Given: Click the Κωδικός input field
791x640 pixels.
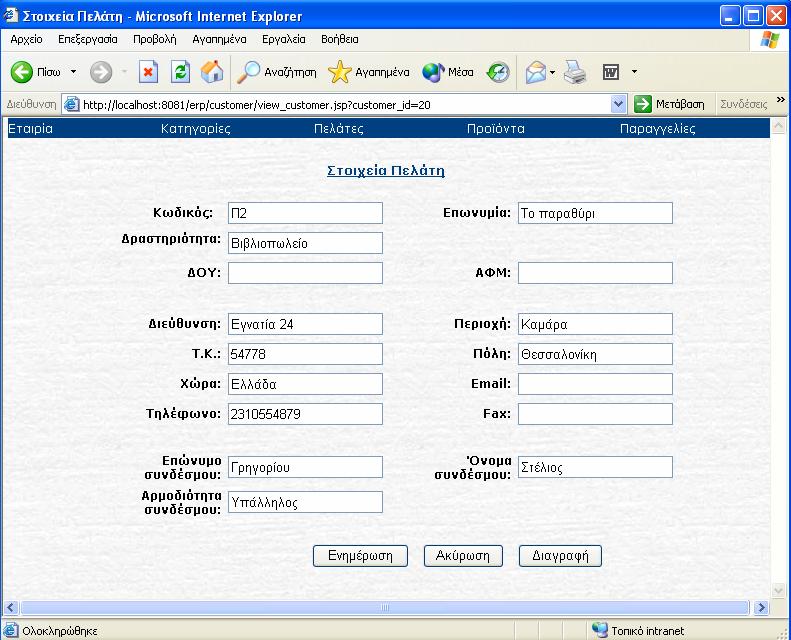Looking at the screenshot, I should (x=305, y=213).
